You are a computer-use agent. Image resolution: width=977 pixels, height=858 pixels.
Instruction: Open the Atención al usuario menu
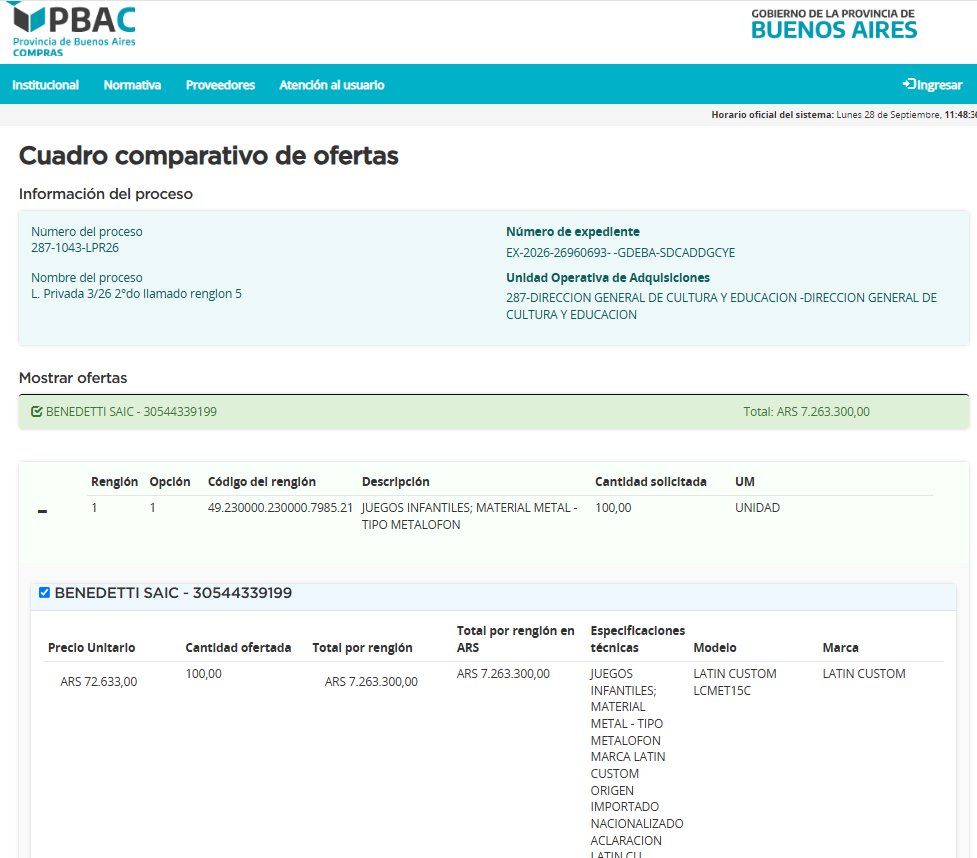point(331,85)
